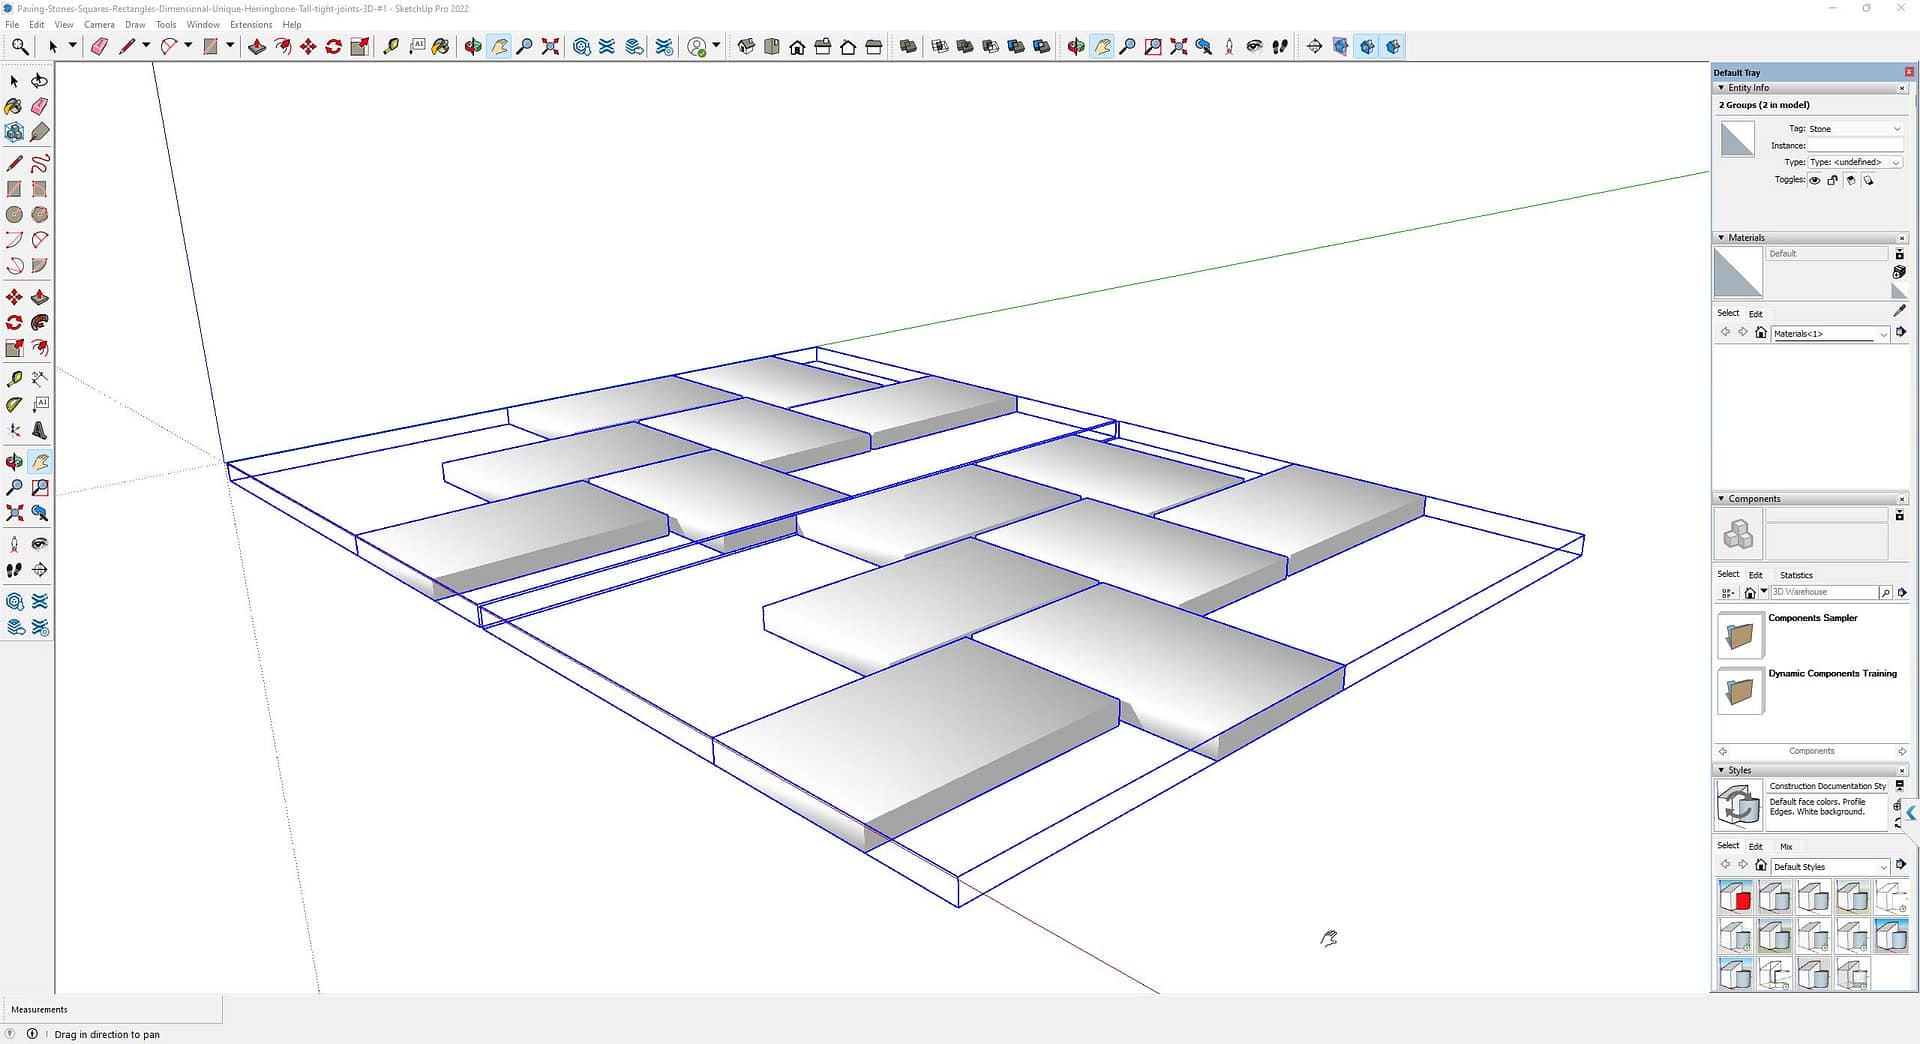The width and height of the screenshot is (1920, 1044).
Task: Collapse the Components panel
Action: point(1721,499)
